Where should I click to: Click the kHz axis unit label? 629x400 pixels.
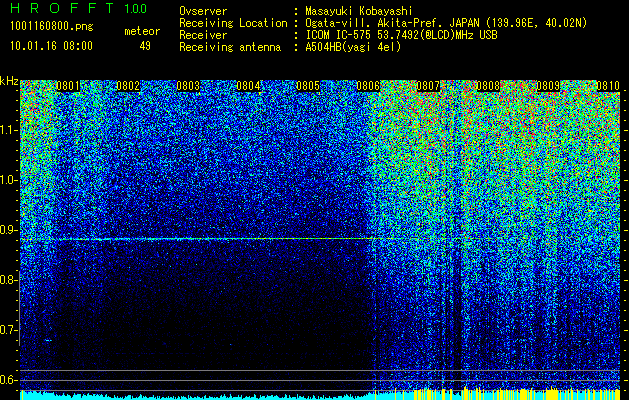coord(9,81)
